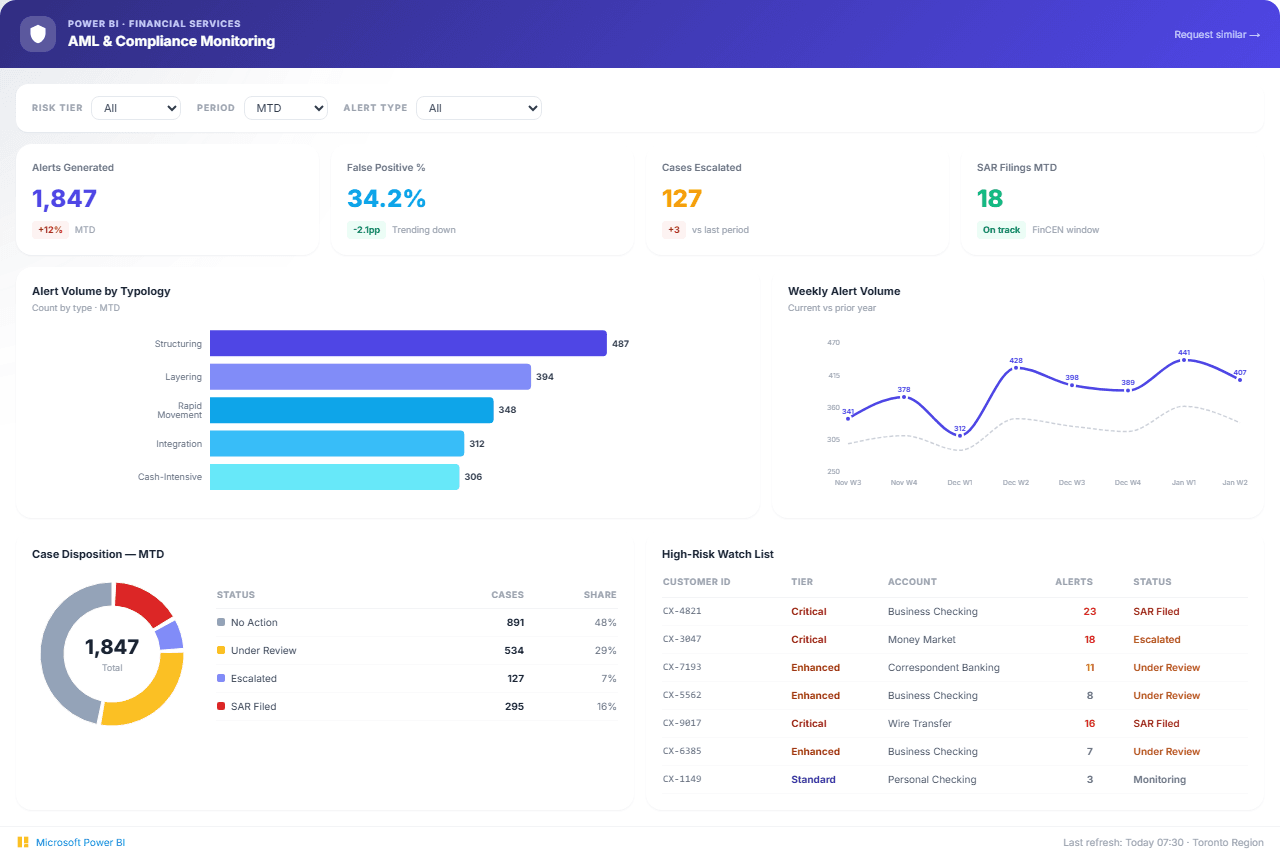Click the Wire Transfer account cell
The image size is (1280, 858).
click(x=920, y=724)
